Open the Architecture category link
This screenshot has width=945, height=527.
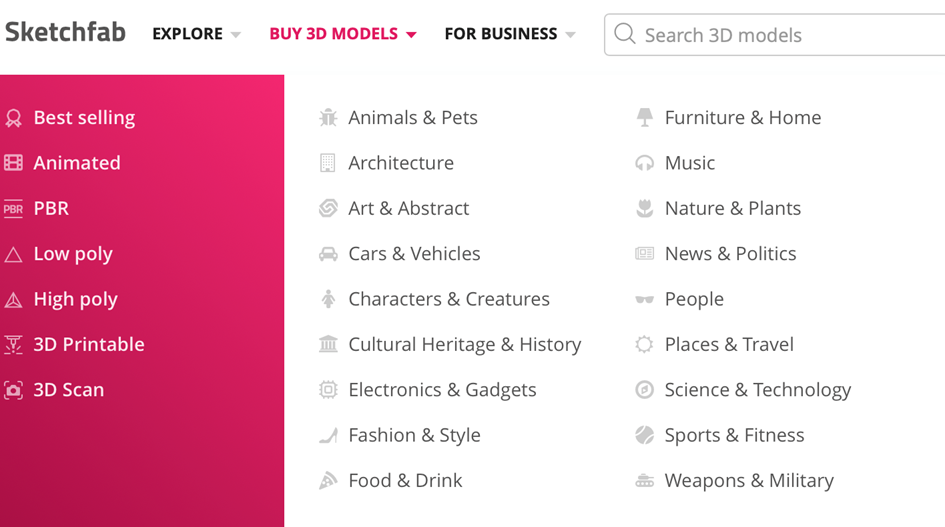(400, 163)
